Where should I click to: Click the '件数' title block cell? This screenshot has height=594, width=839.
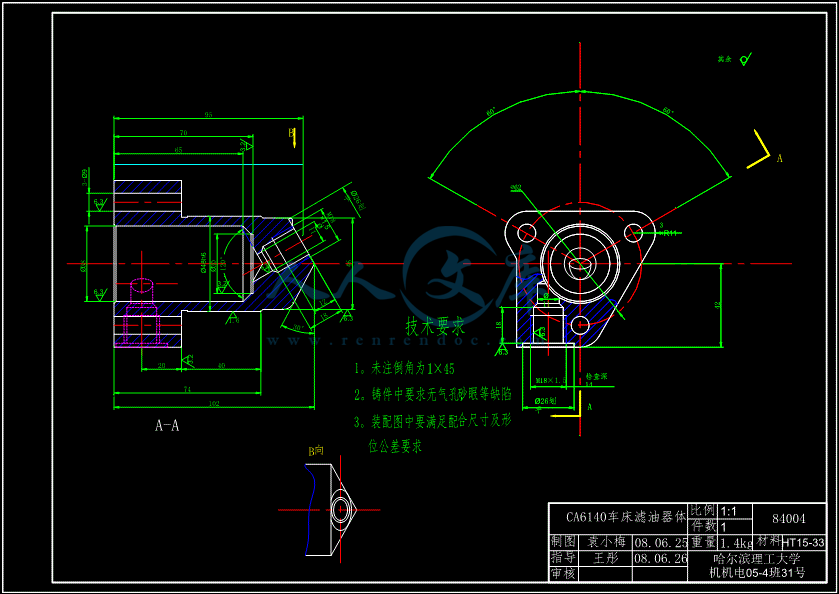click(703, 526)
